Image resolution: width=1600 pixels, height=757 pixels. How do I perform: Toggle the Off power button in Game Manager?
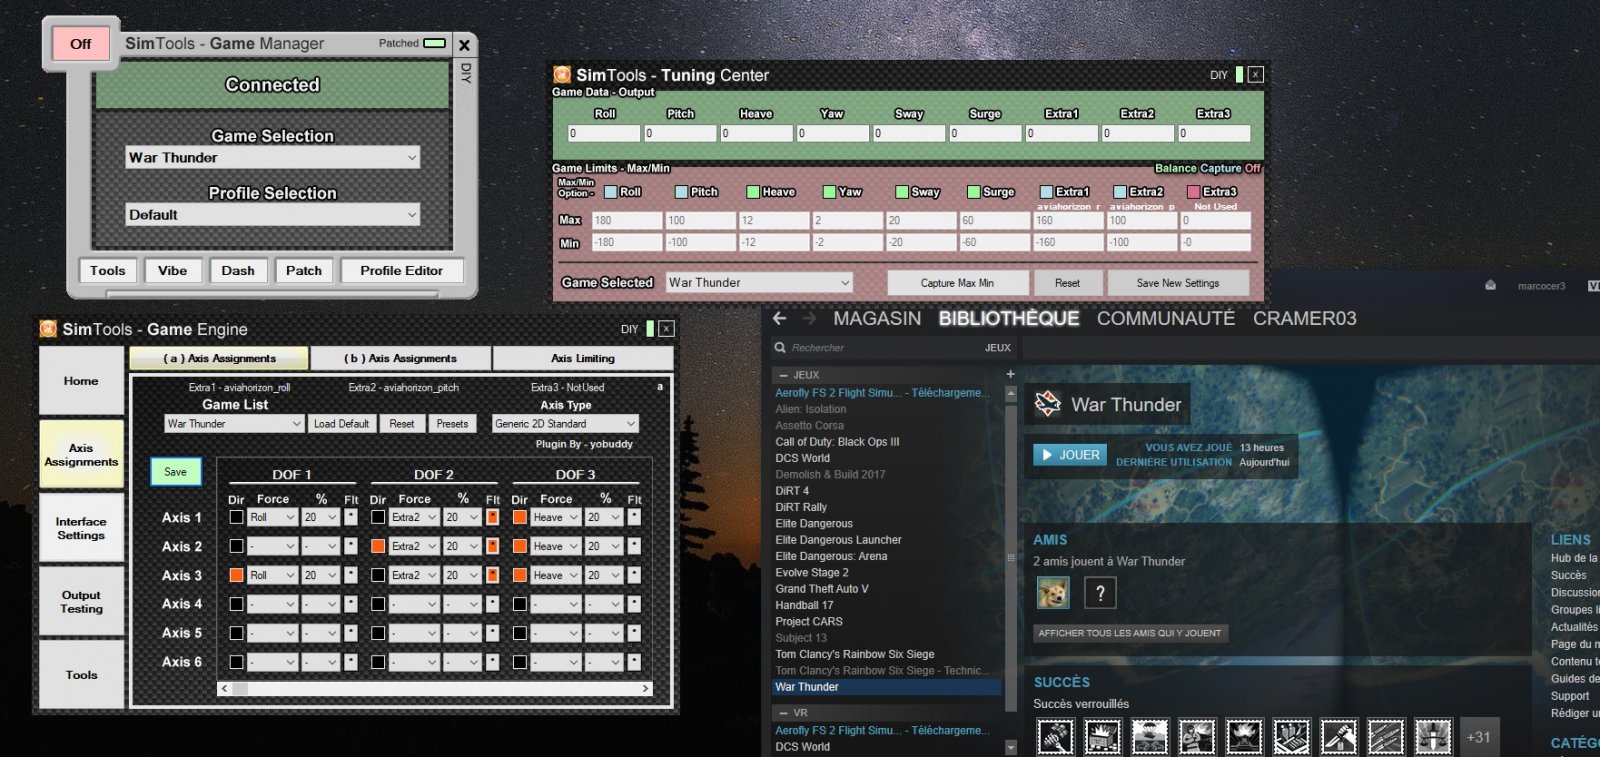tap(81, 44)
